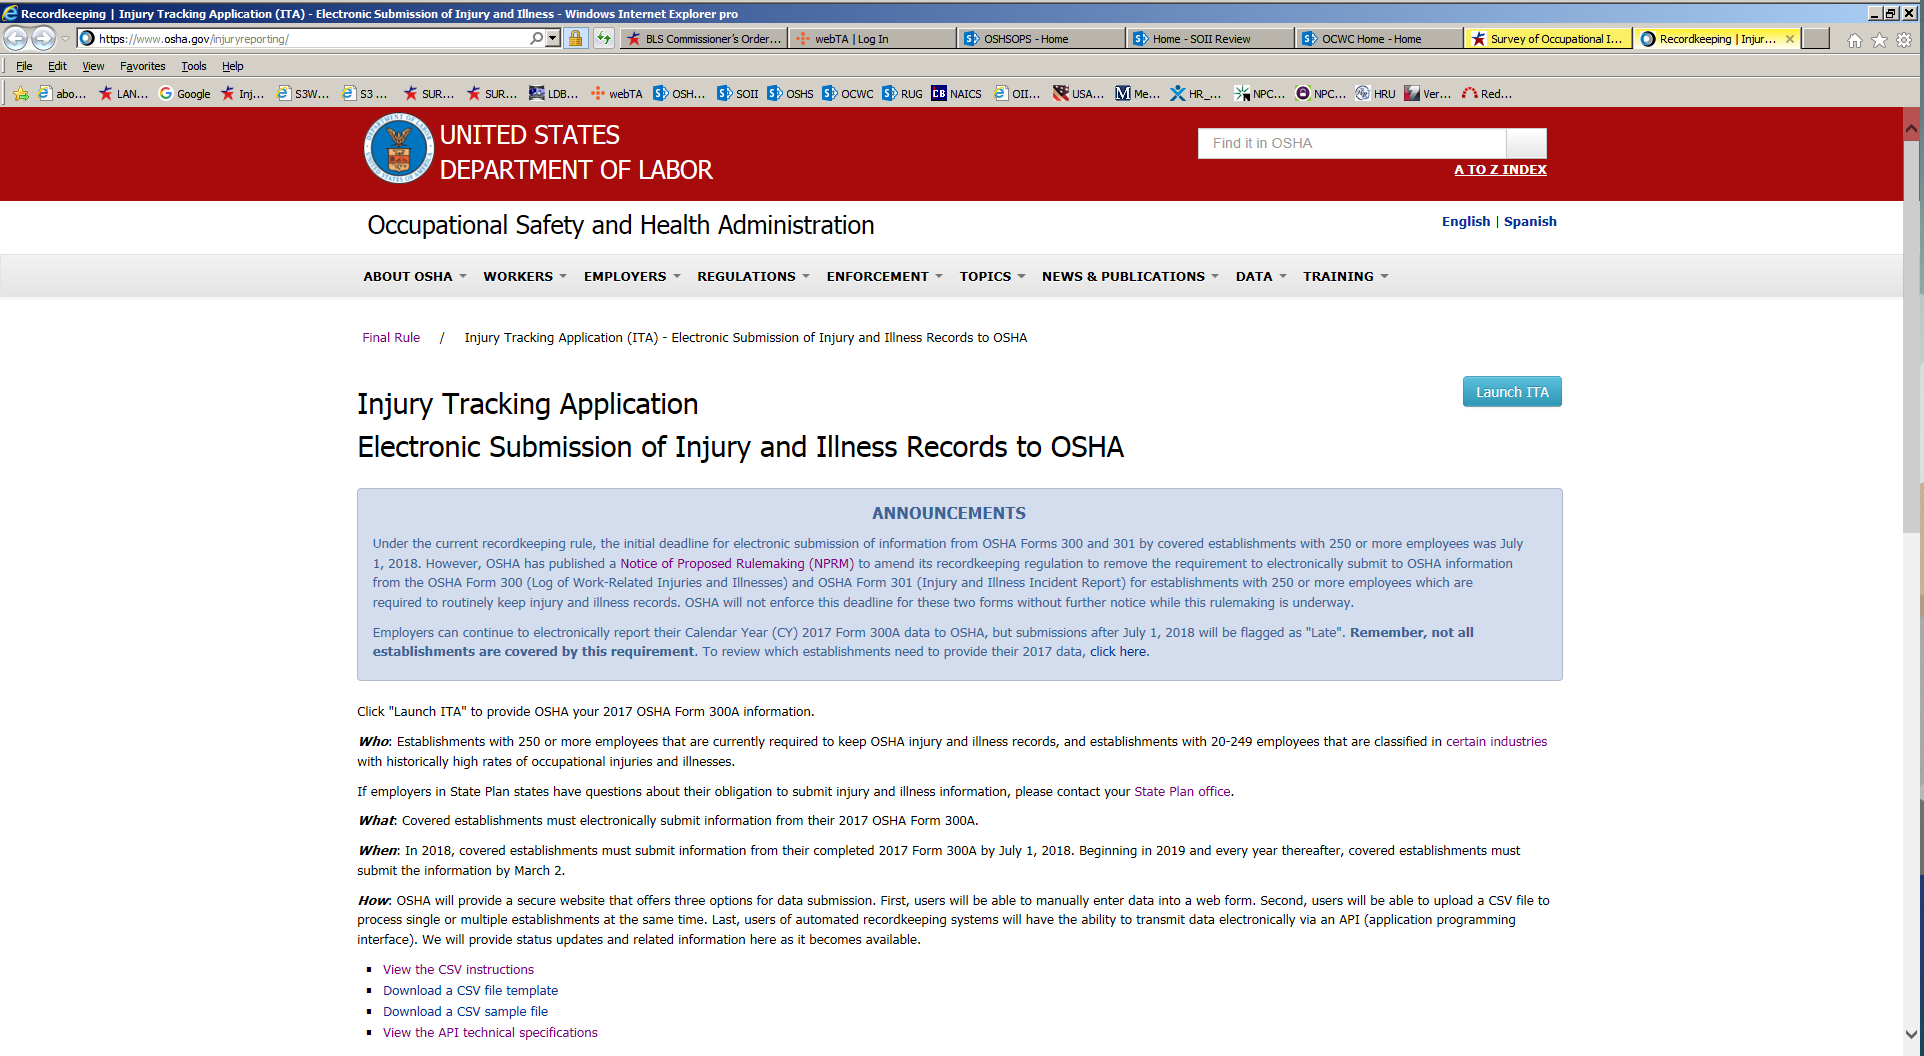Open the State Plan office link

pos(1182,792)
